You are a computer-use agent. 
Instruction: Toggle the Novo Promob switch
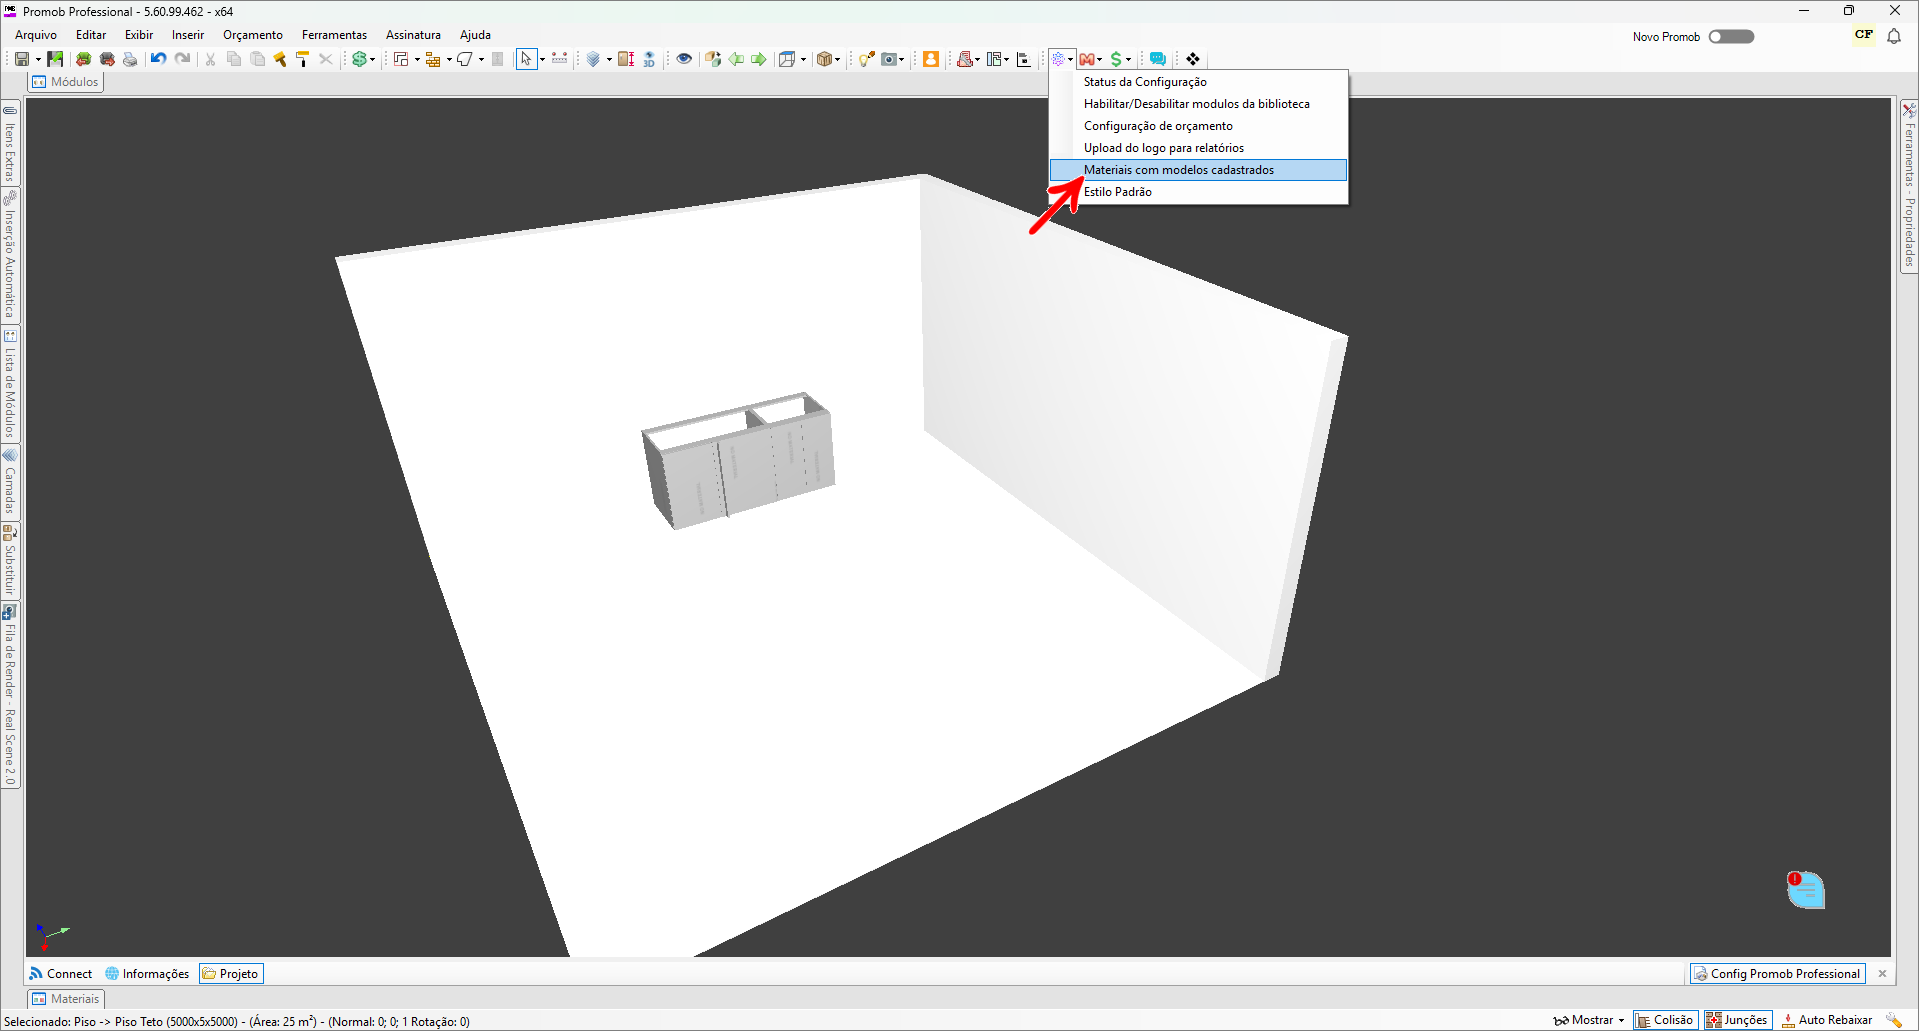(1731, 37)
